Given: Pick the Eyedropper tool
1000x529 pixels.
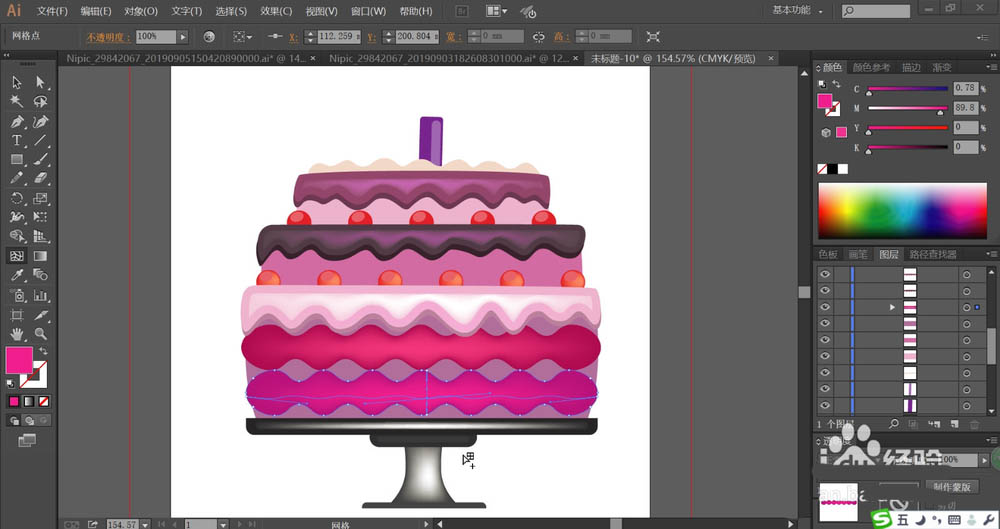Looking at the screenshot, I should 17,276.
